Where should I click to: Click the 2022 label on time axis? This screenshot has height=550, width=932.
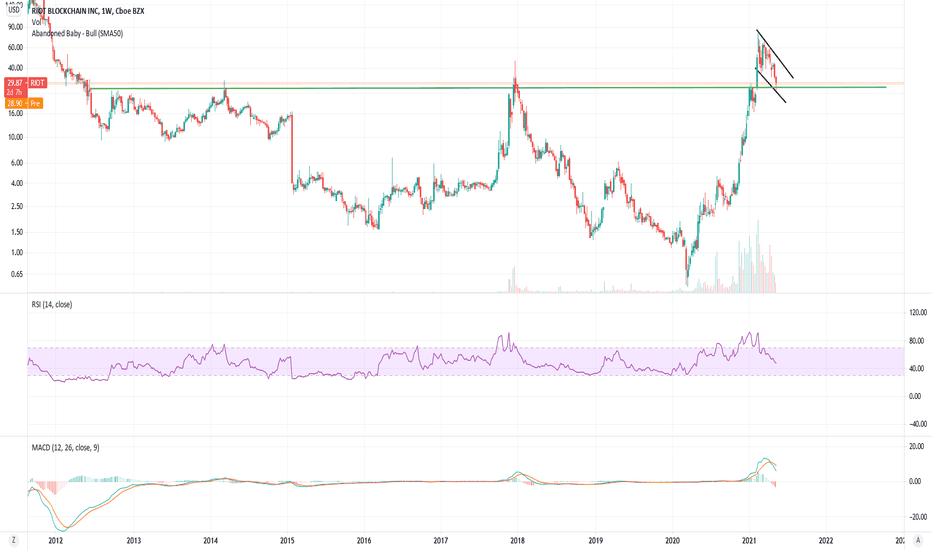826,540
